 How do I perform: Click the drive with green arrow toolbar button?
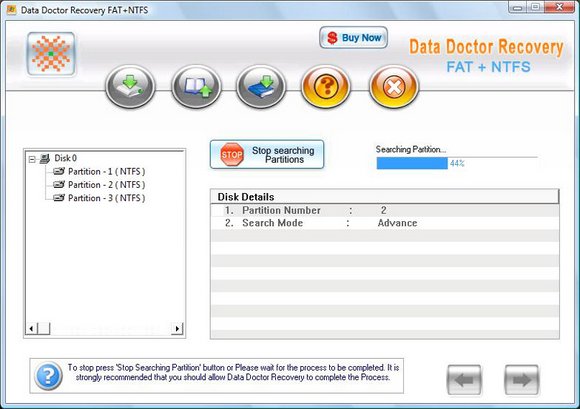coord(130,87)
